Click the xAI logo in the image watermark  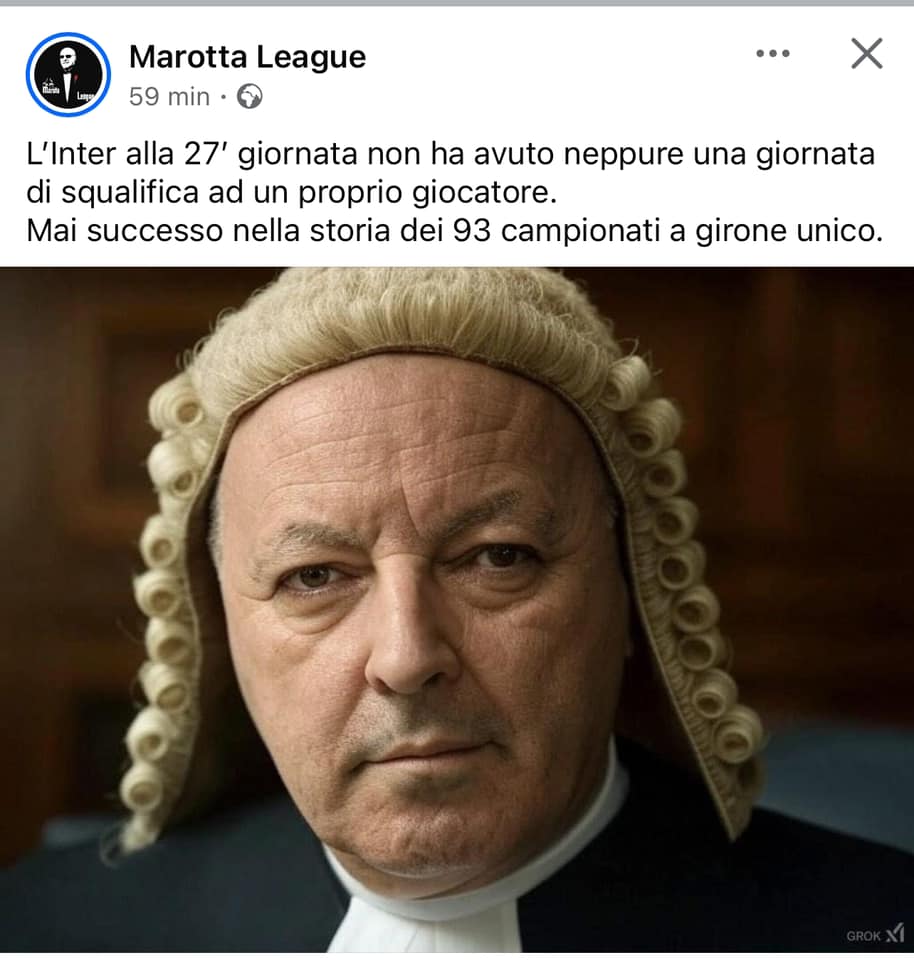coord(895,932)
